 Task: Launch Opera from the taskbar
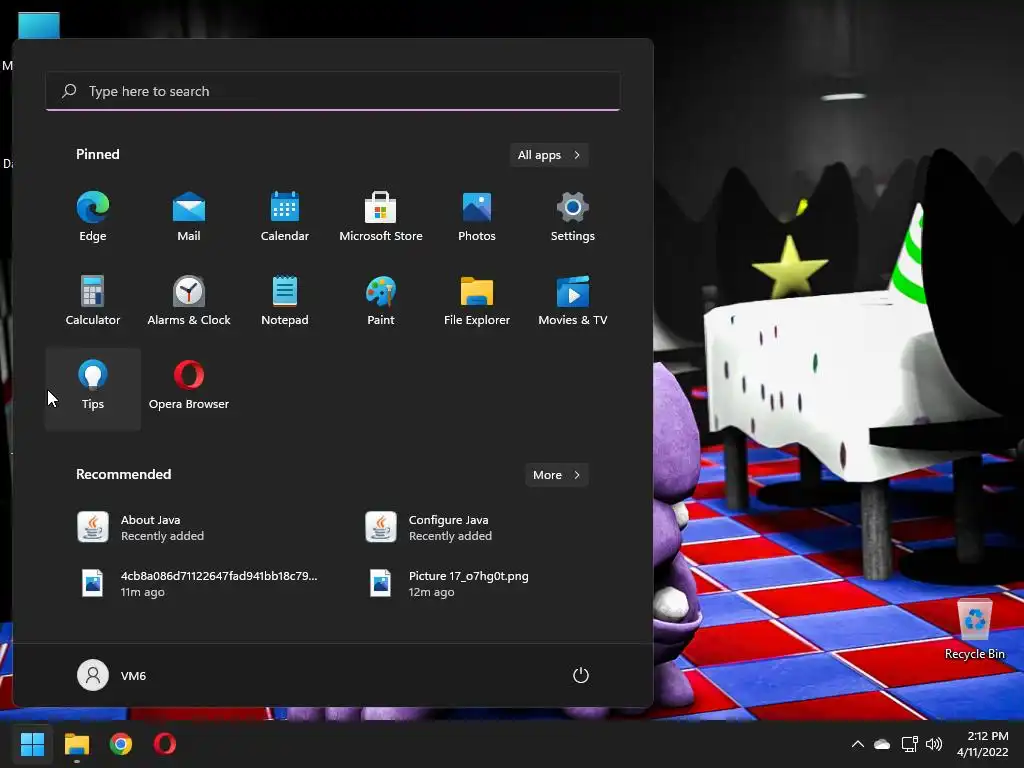(x=165, y=744)
